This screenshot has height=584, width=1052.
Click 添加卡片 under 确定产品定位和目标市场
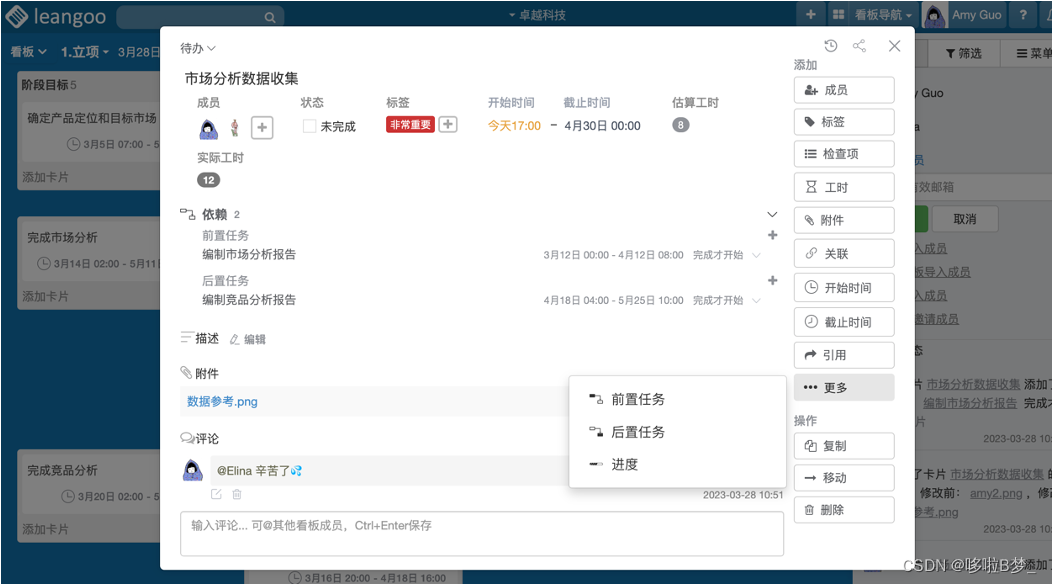pos(45,177)
